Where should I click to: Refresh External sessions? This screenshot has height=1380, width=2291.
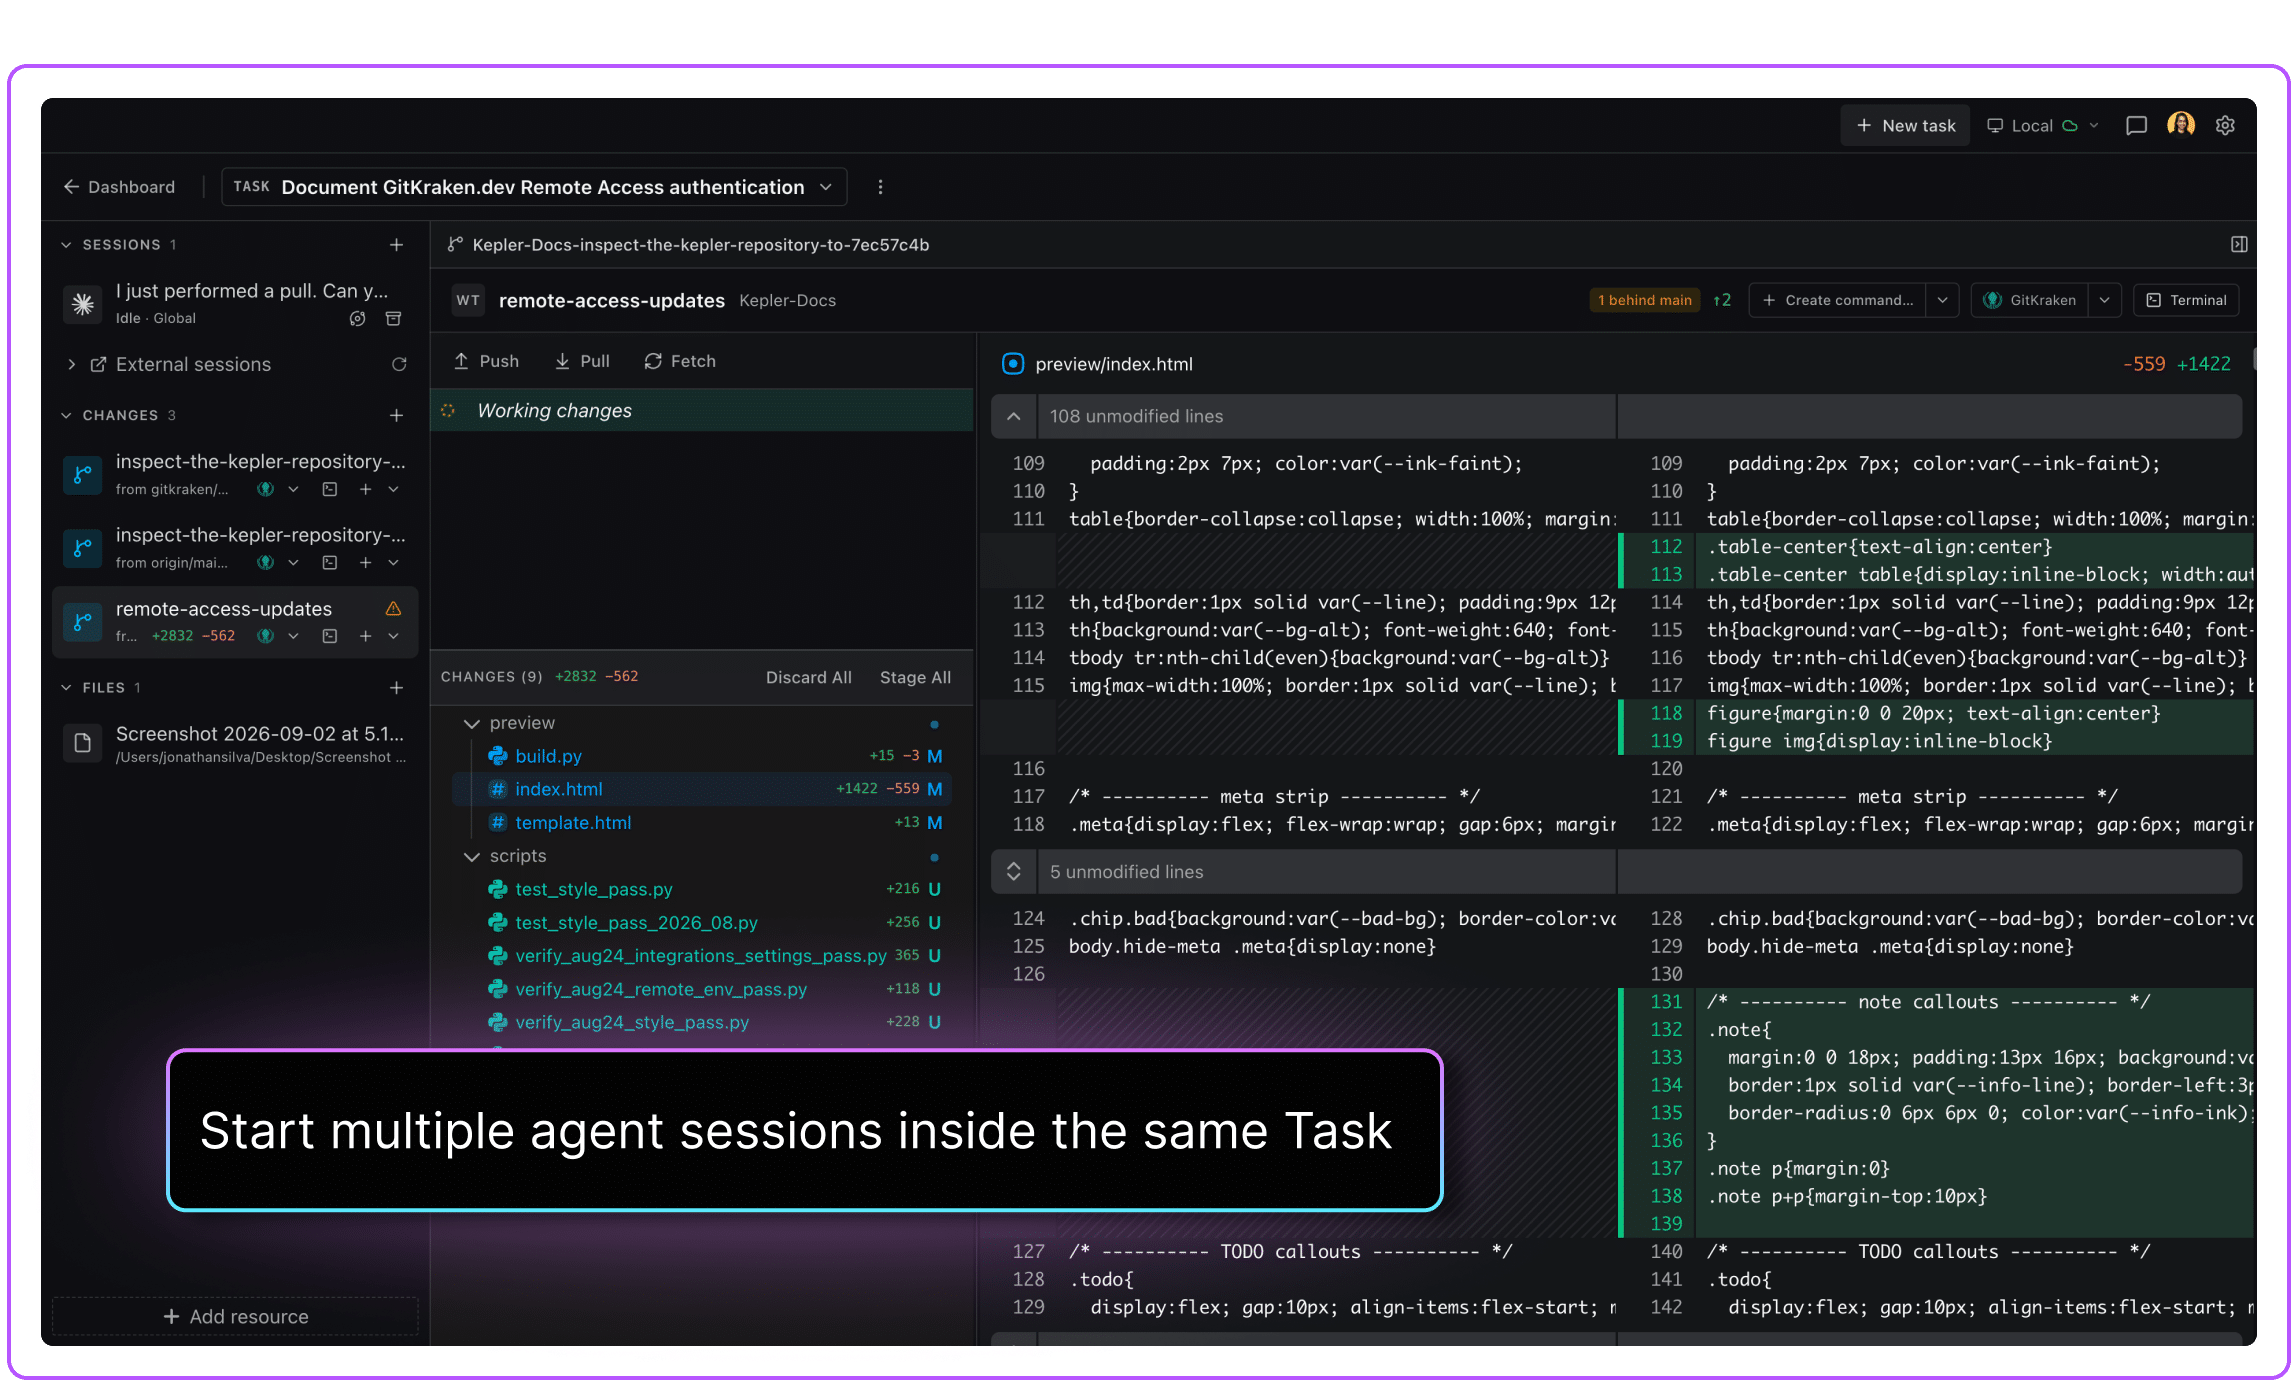(x=399, y=365)
